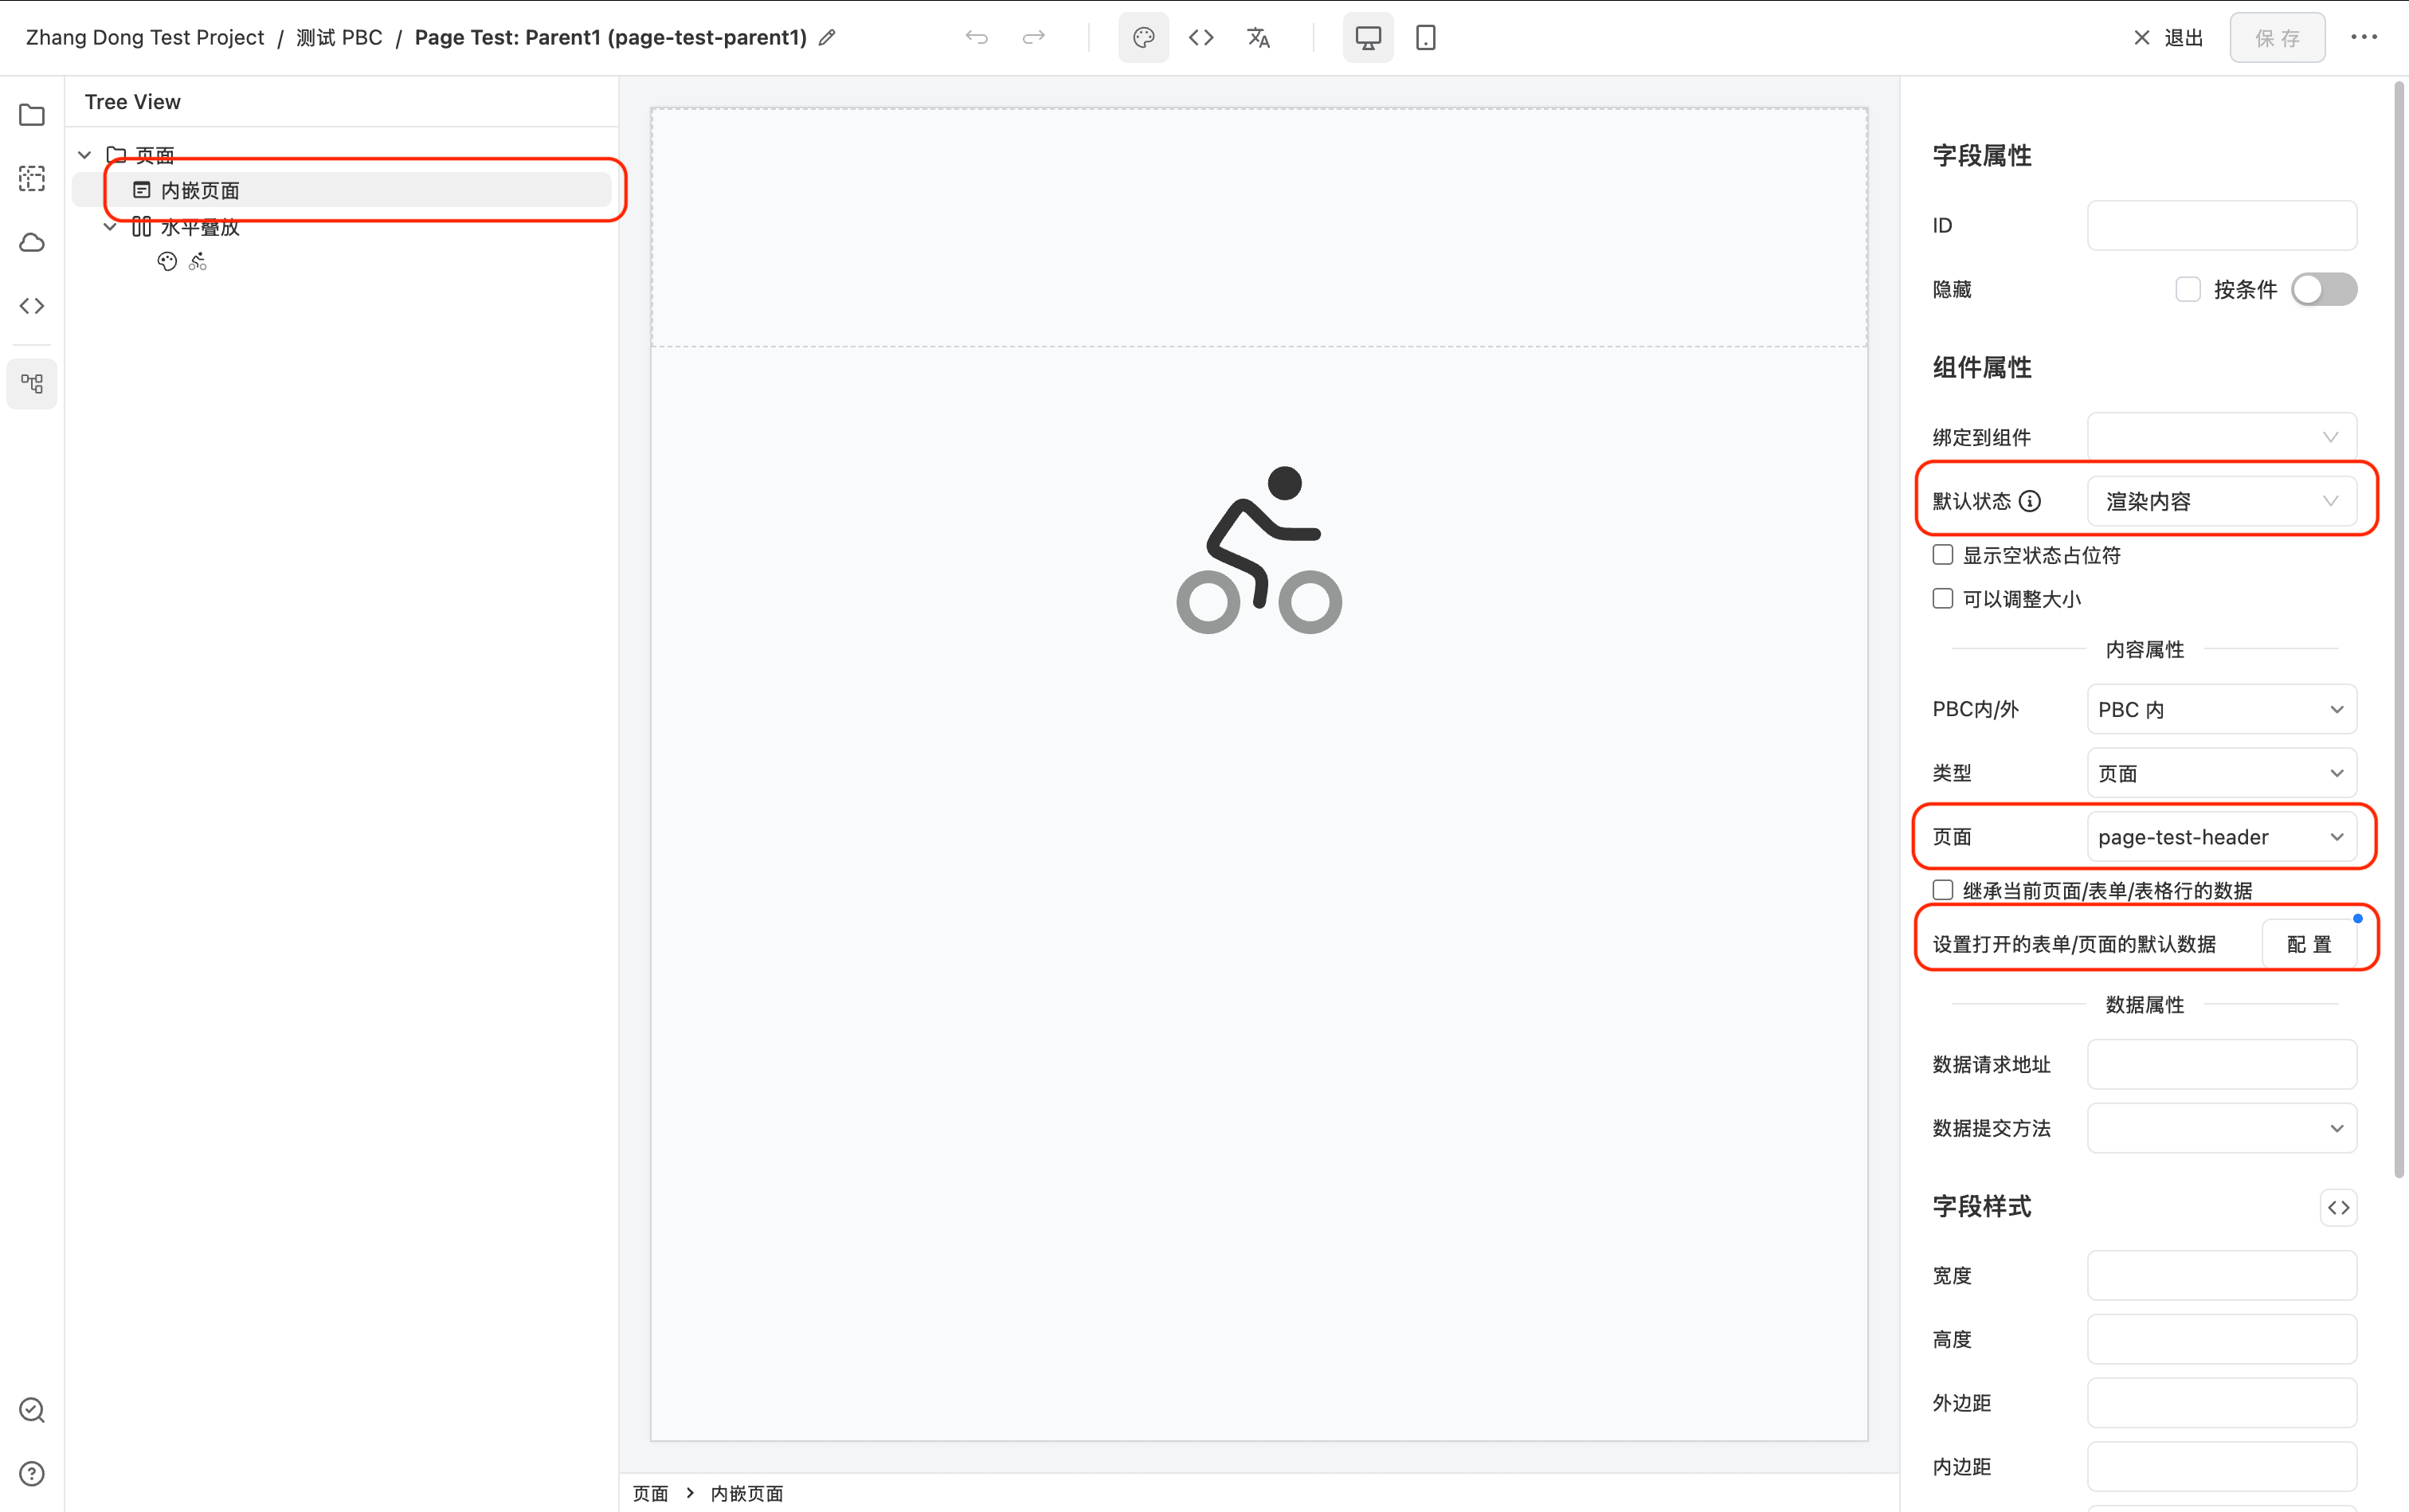Check 继承当前页面/表单/表格行的数据

(1943, 890)
